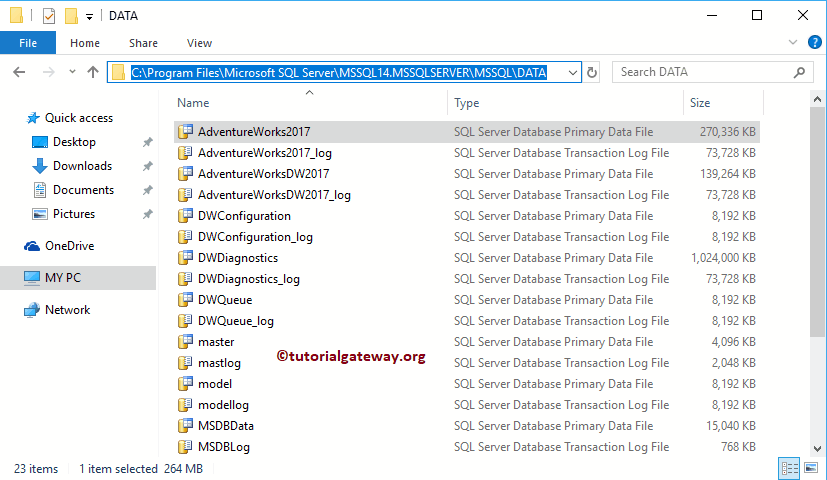827x480 pixels.
Task: Click the search magnifier icon
Action: point(799,72)
